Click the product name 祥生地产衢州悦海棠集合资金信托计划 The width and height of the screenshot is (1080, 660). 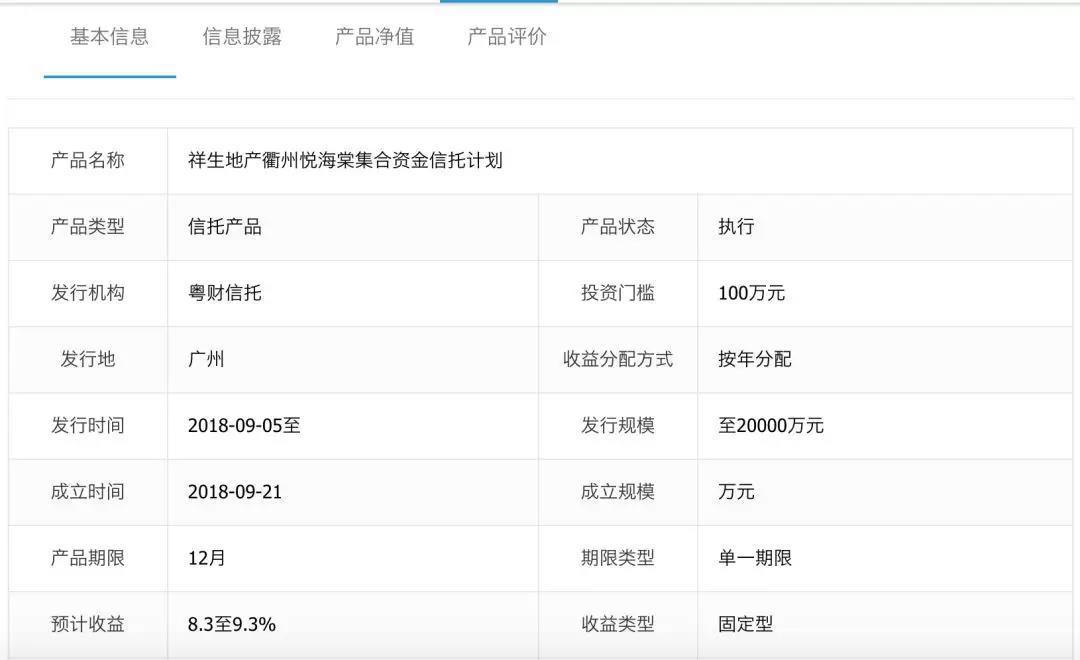[345, 160]
